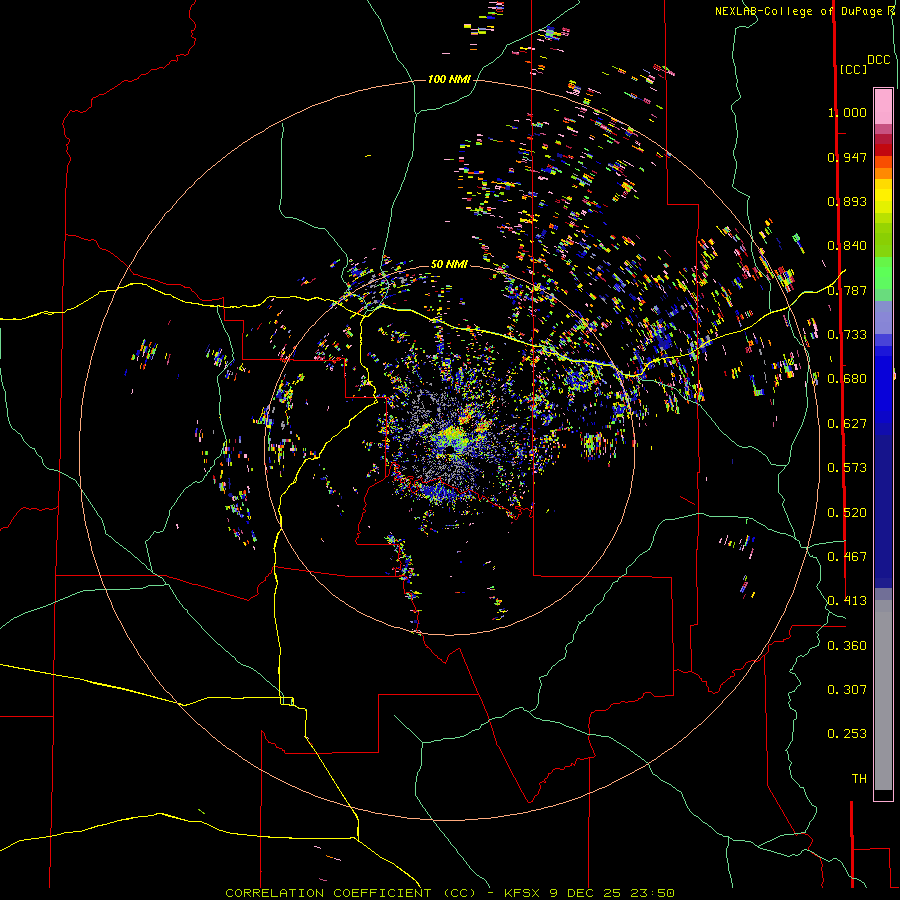Image resolution: width=900 pixels, height=900 pixels.
Task: Click the 1.000 value on color scale
Action: click(847, 112)
